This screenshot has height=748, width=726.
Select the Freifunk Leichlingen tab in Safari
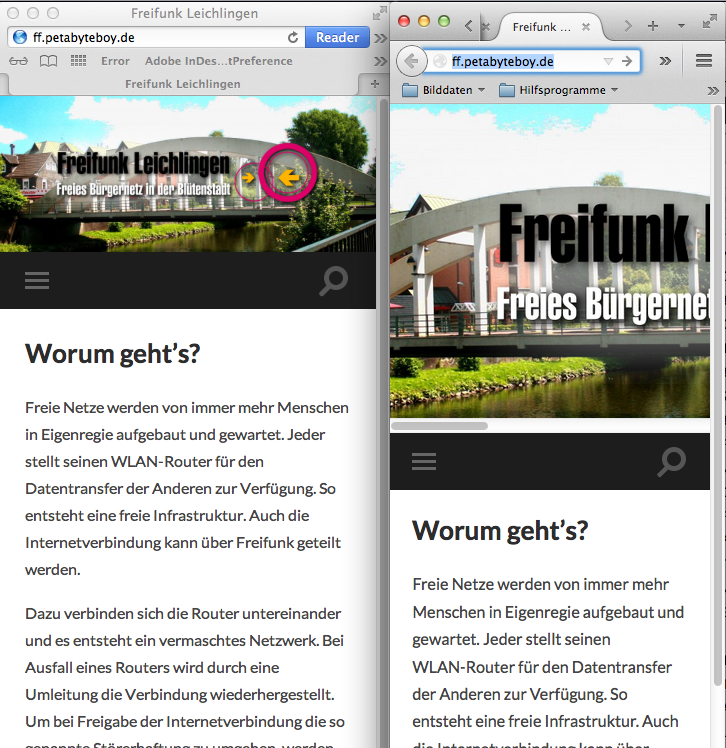183,84
